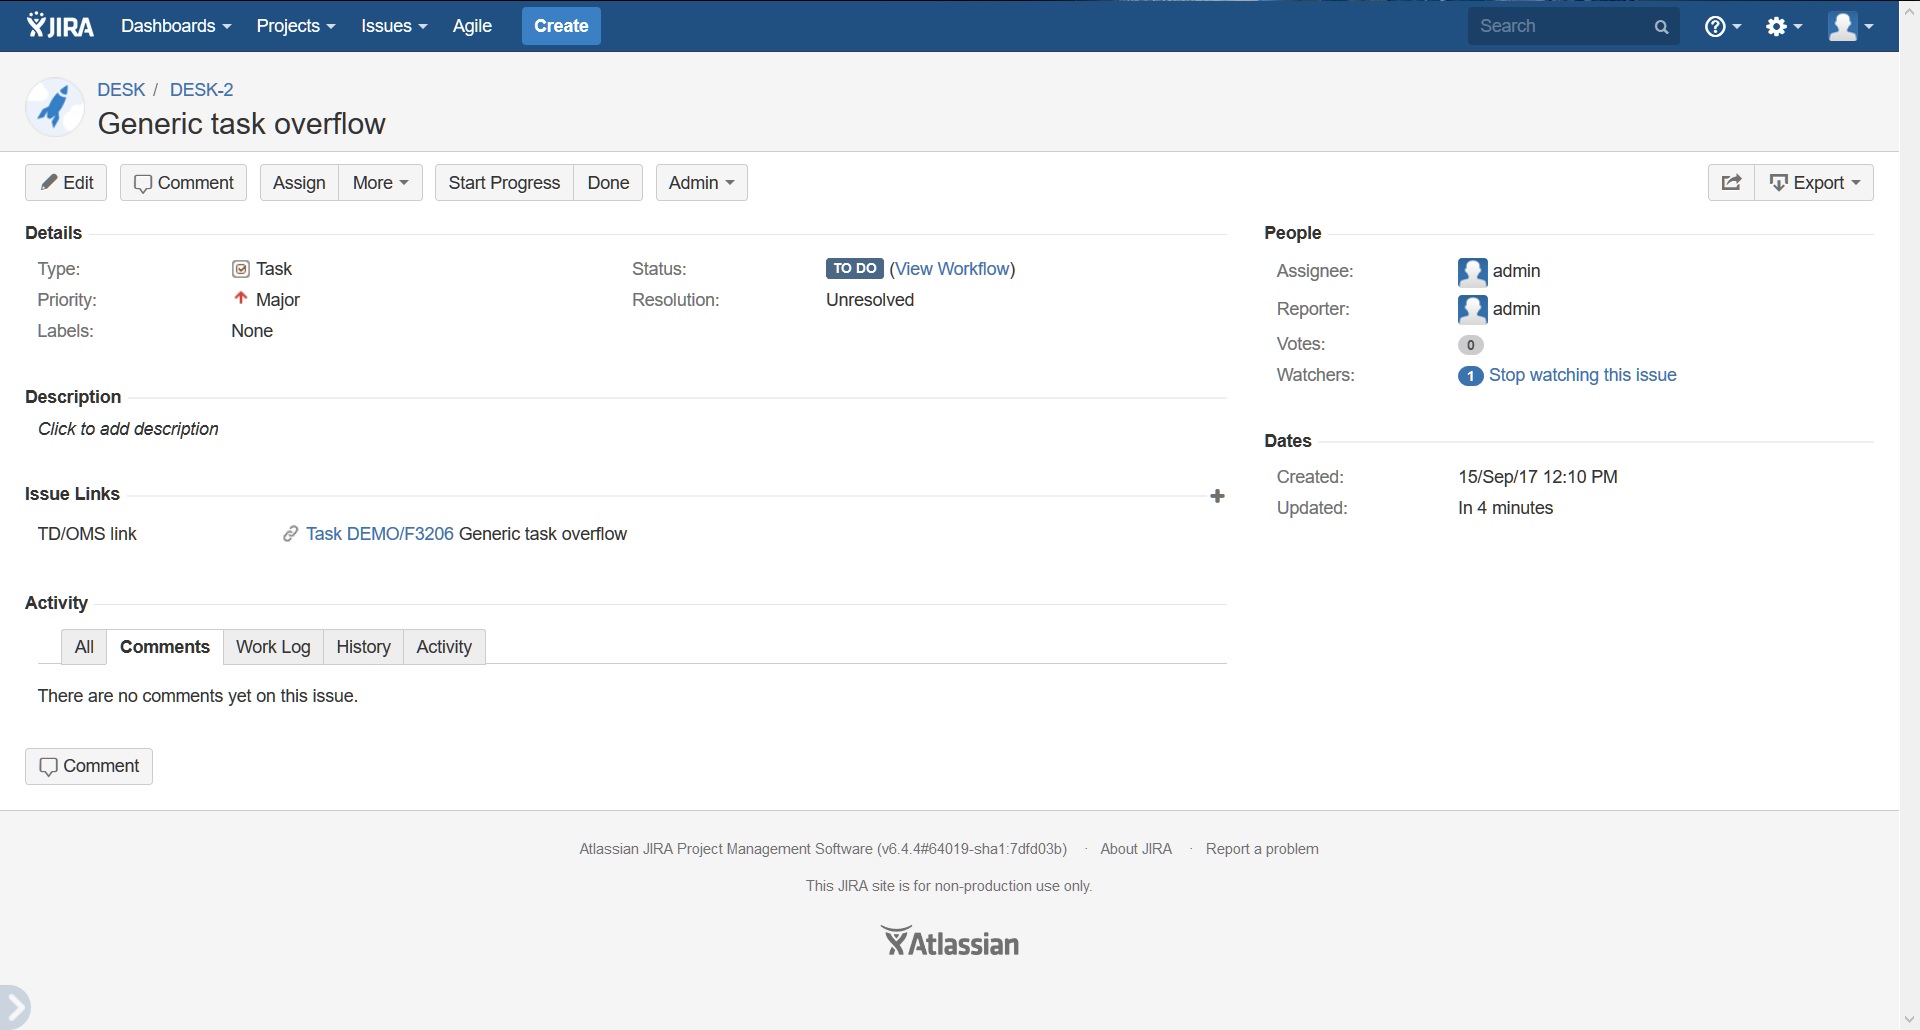Click to add description text
1920x1030 pixels.
click(x=128, y=429)
